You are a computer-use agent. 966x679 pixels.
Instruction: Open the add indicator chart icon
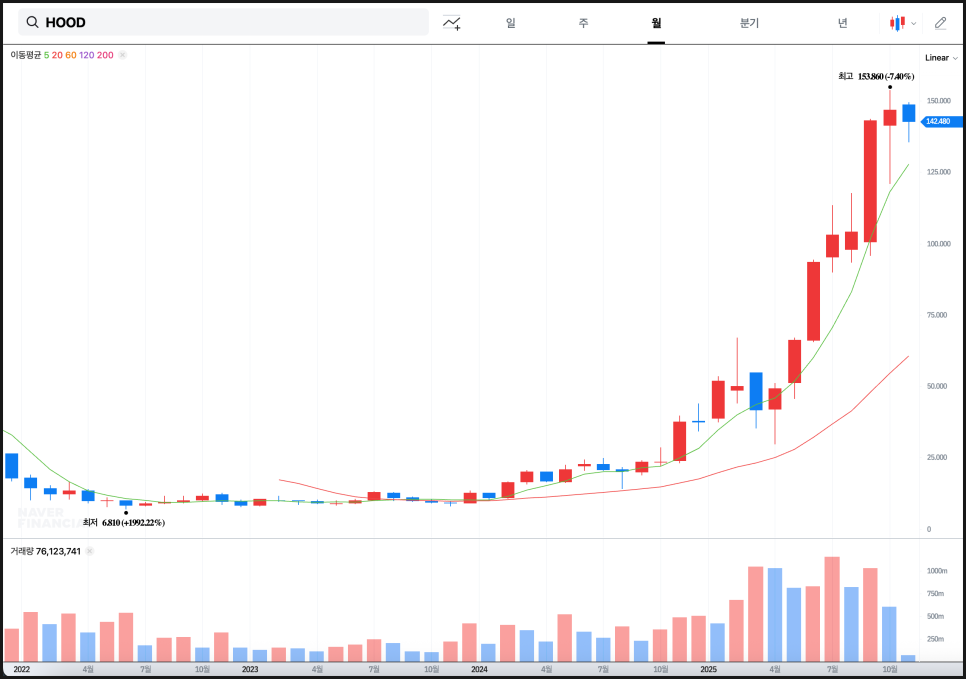[452, 22]
